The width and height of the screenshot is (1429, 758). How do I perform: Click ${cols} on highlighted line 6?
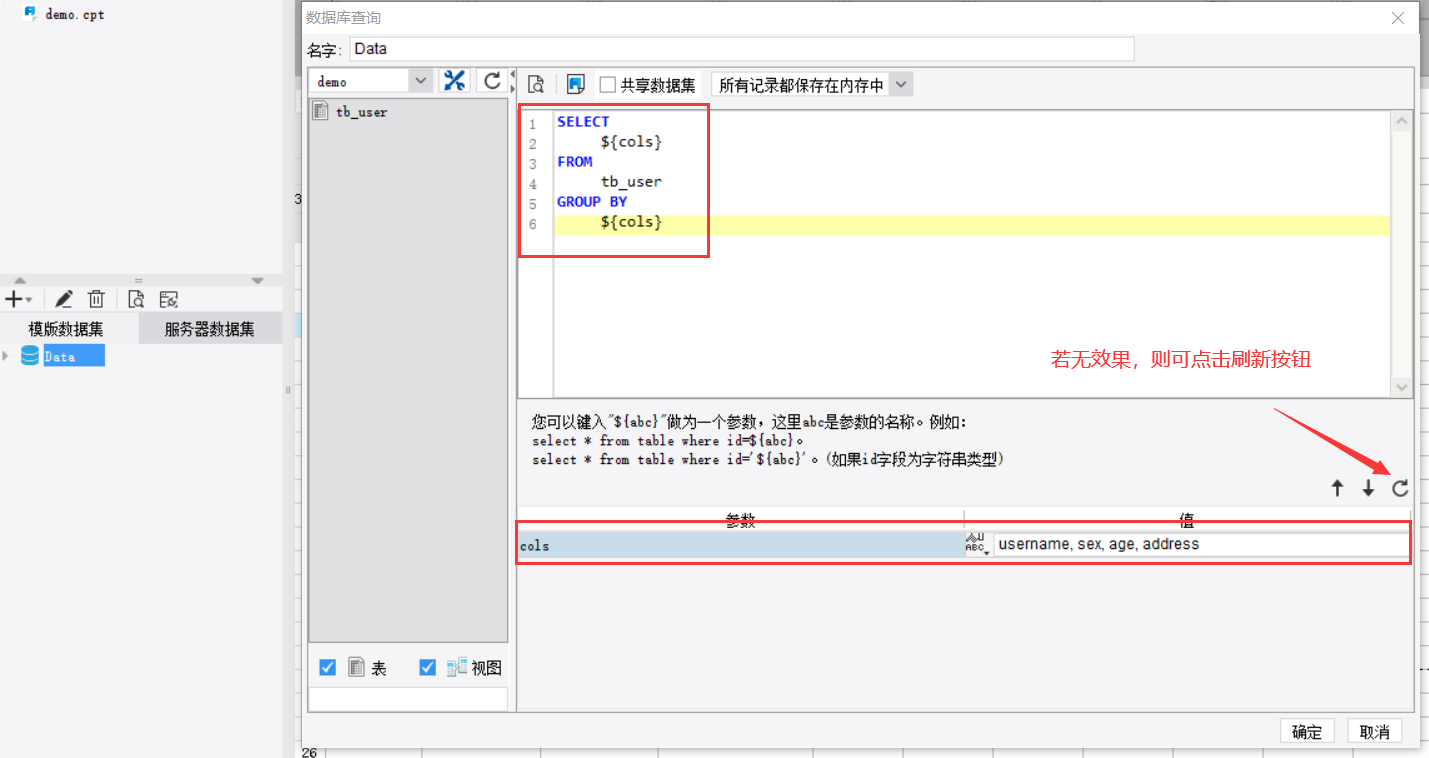coord(631,222)
